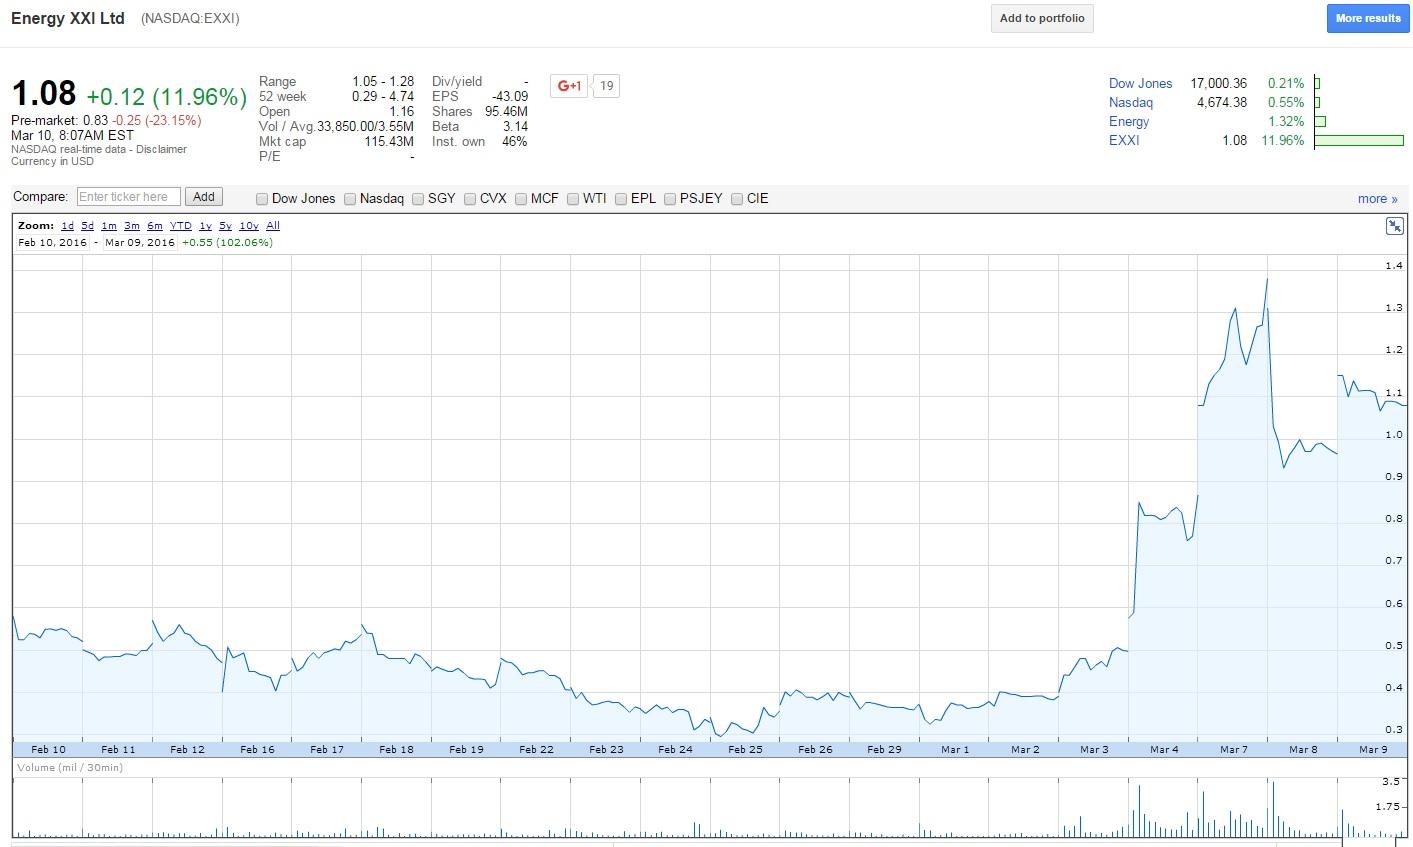Expand more comparison tickers
Screen dimensions: 1413x847
[x=1377, y=199]
